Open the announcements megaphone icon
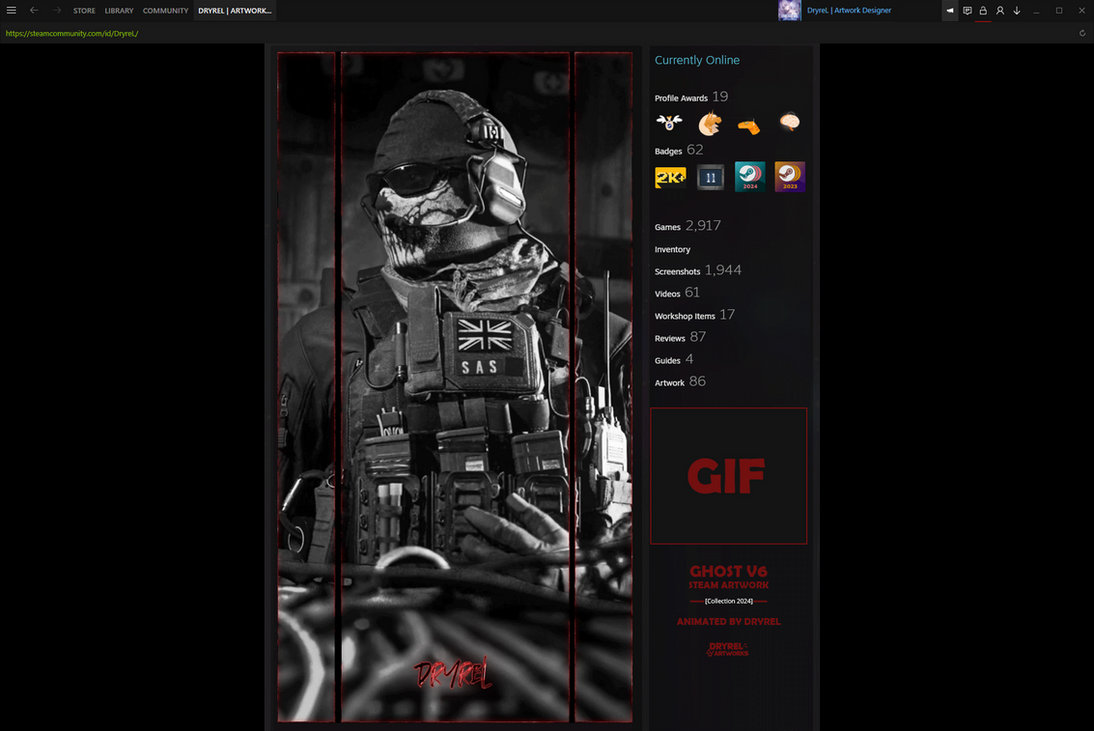The height and width of the screenshot is (731, 1094). [x=950, y=10]
